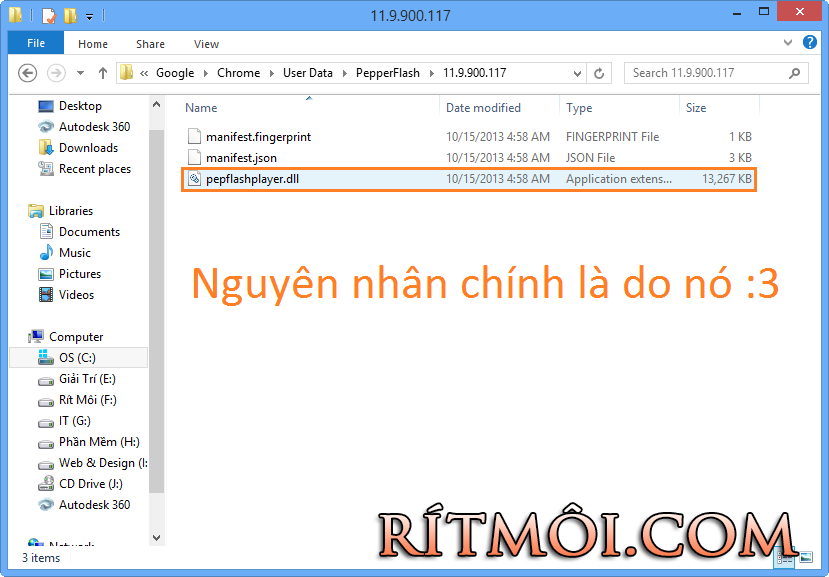This screenshot has height=577, width=829.
Task: Open the IT (G:) drive
Action: click(75, 421)
